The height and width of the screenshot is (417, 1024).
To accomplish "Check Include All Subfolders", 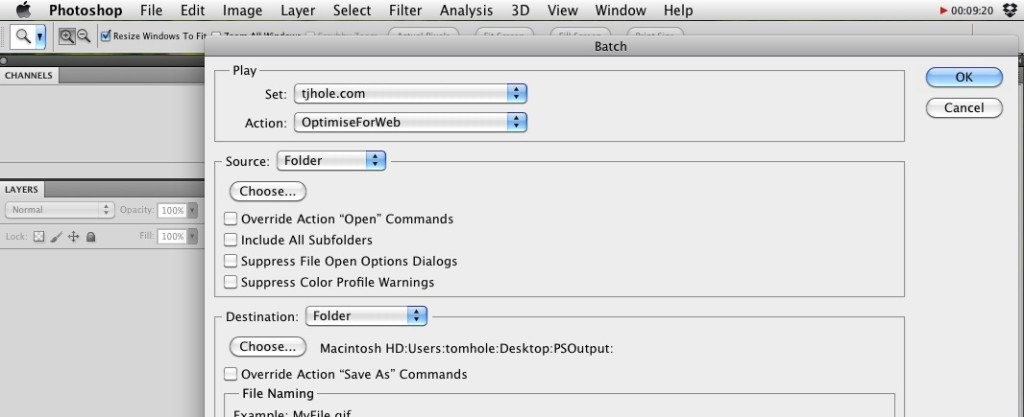I will pyautogui.click(x=231, y=240).
